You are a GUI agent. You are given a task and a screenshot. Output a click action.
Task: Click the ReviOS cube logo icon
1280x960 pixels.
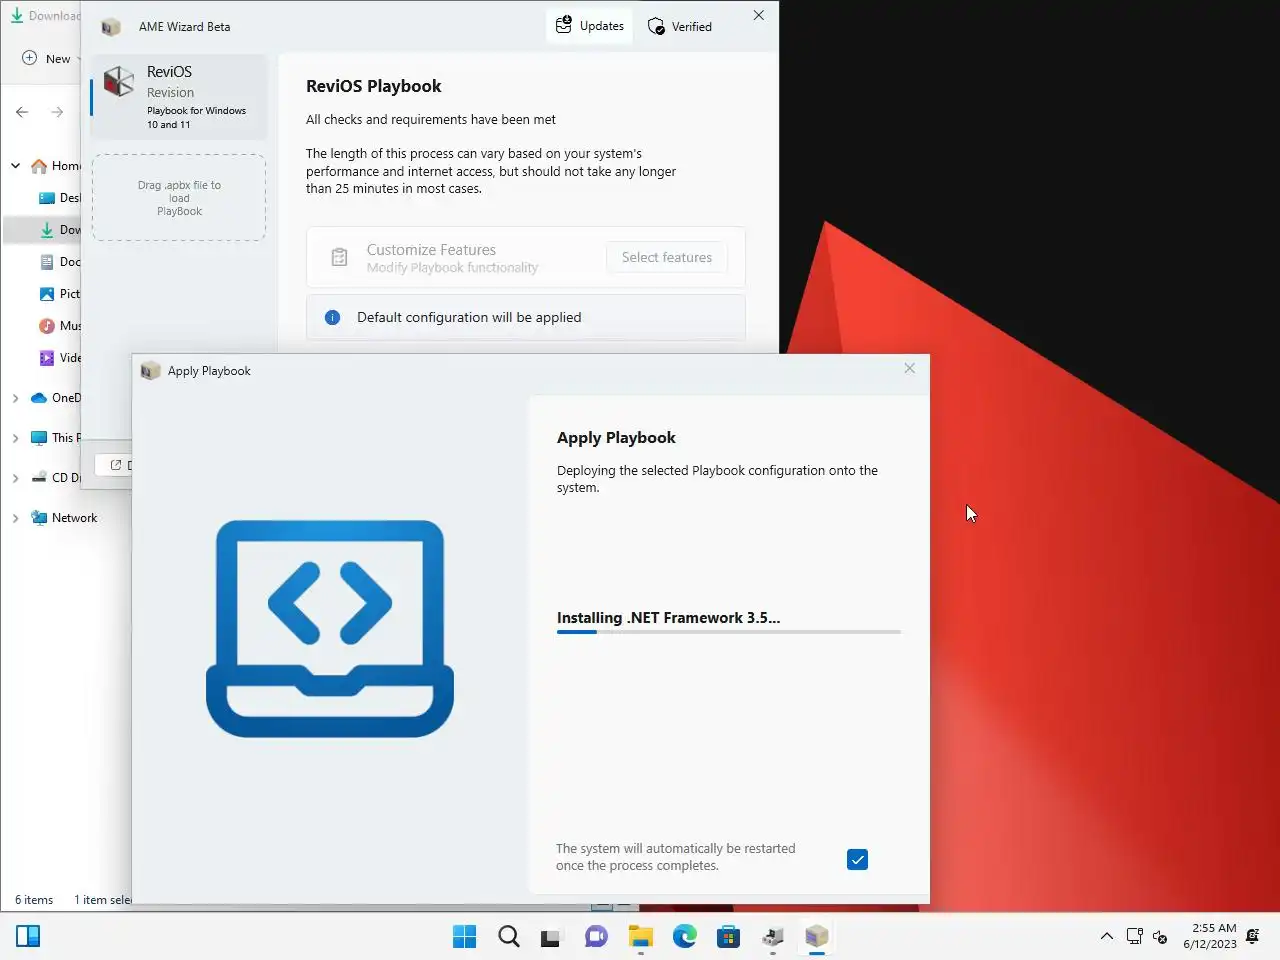tap(119, 82)
